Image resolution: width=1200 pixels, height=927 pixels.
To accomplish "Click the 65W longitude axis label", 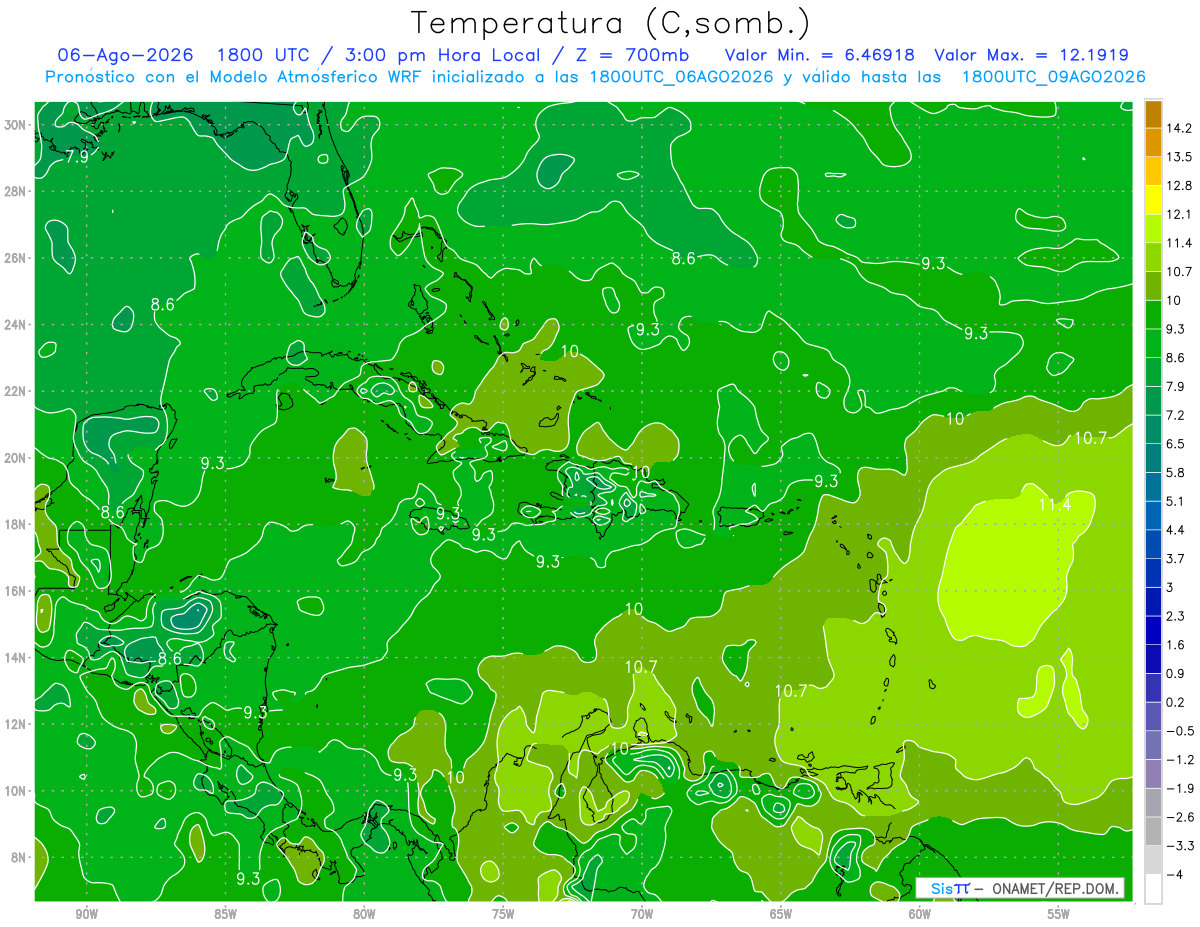I will pos(781,914).
